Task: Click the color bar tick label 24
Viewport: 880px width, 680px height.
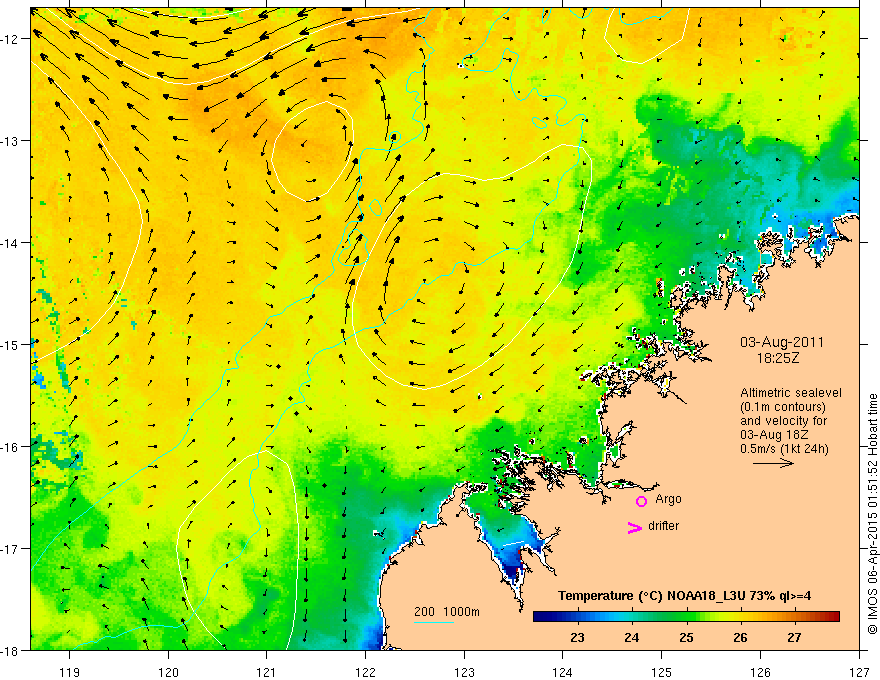Action: pyautogui.click(x=631, y=638)
